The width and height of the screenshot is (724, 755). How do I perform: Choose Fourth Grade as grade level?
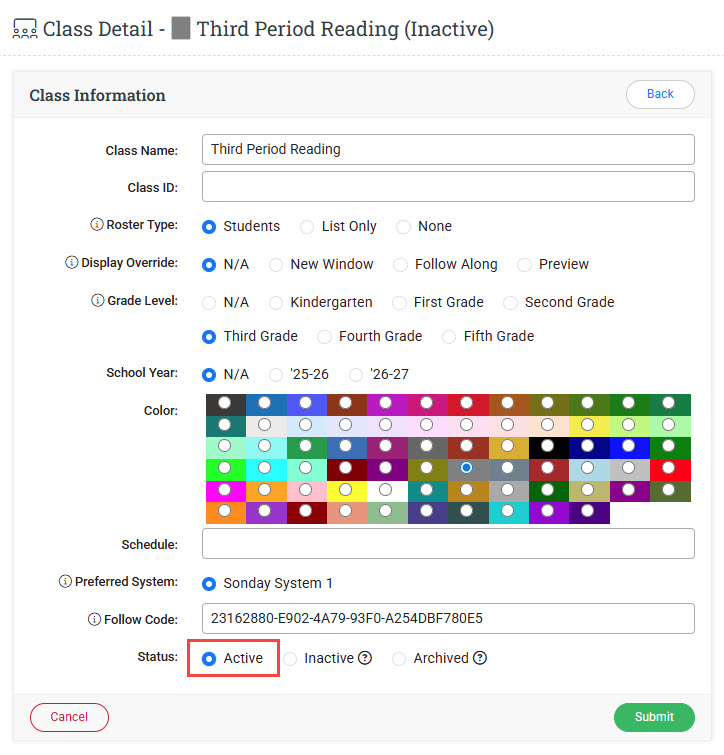point(324,337)
